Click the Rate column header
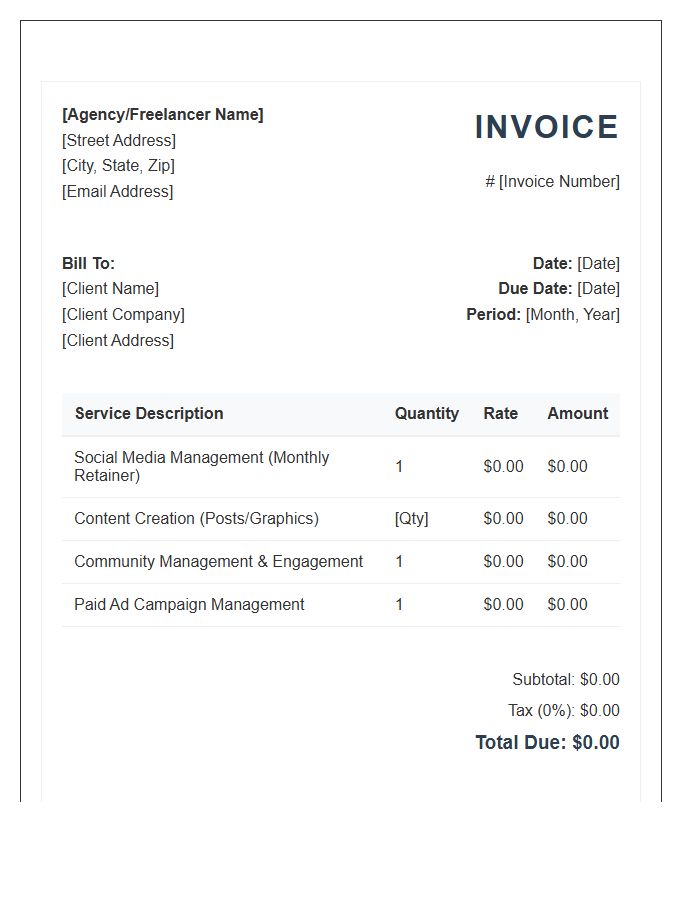The width and height of the screenshot is (700, 900). click(x=500, y=414)
